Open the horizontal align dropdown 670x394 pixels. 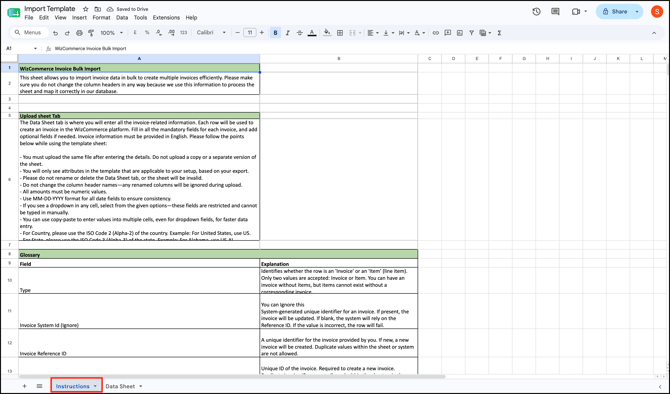373,33
